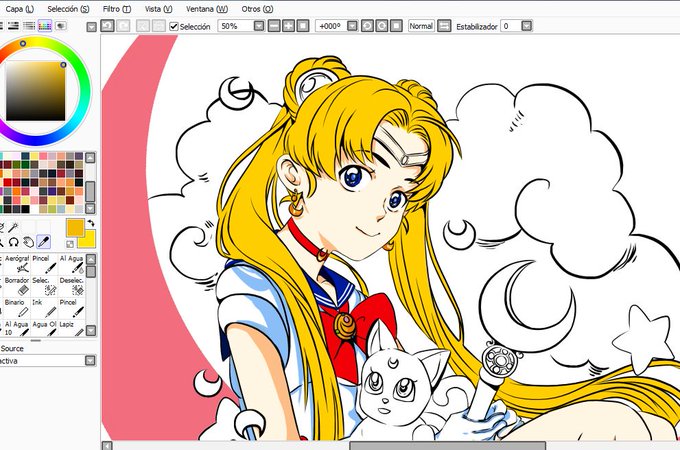The image size is (680, 450).
Task: Select the Binario pen tool
Action: (x=16, y=308)
